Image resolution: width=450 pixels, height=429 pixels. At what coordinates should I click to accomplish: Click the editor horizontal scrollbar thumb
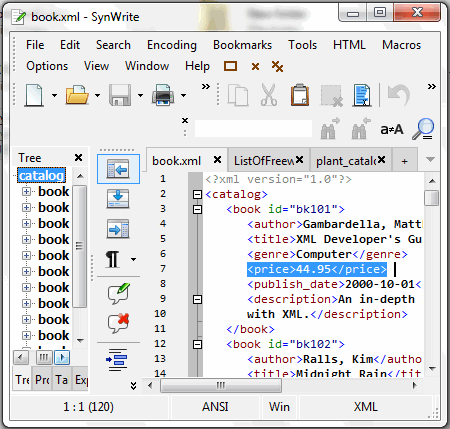click(x=221, y=386)
